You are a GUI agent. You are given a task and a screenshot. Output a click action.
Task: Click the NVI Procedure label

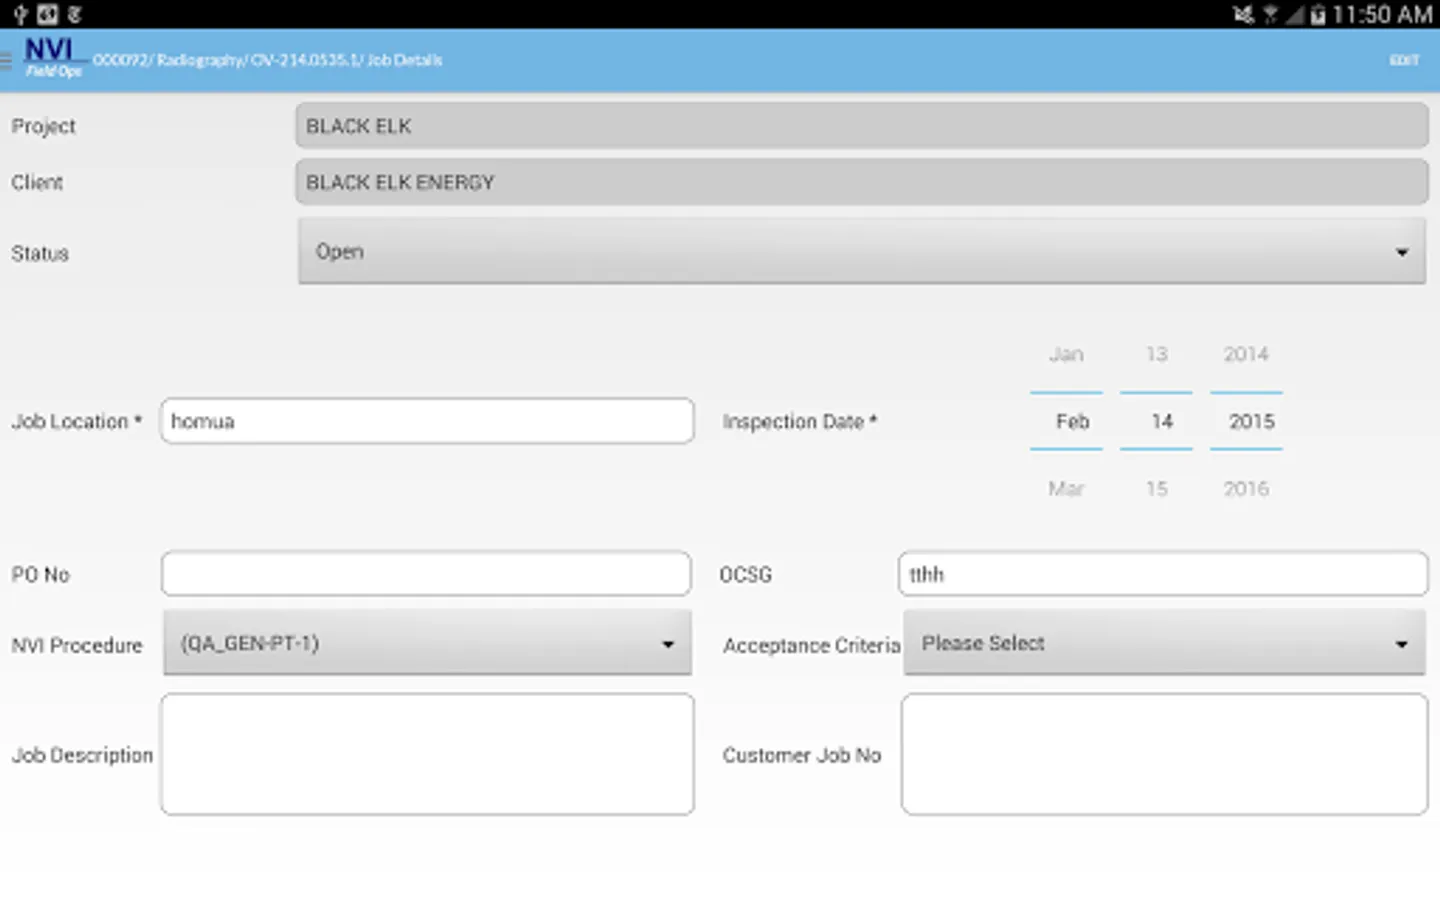coord(77,646)
